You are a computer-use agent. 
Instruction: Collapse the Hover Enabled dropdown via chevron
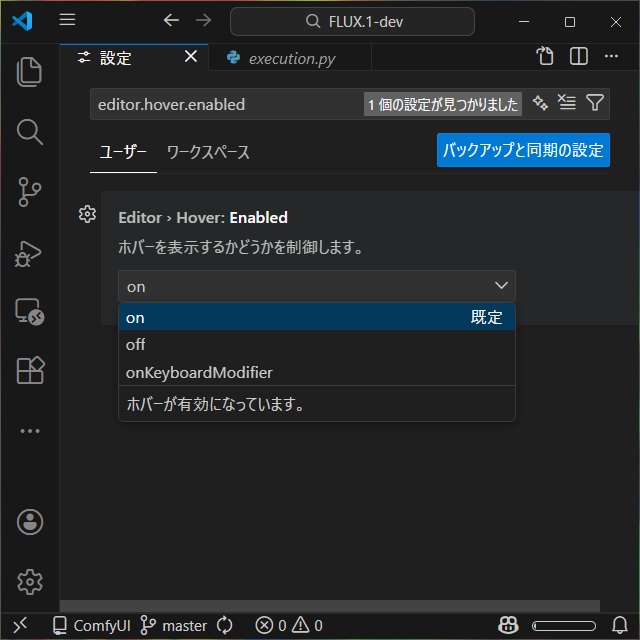point(501,287)
